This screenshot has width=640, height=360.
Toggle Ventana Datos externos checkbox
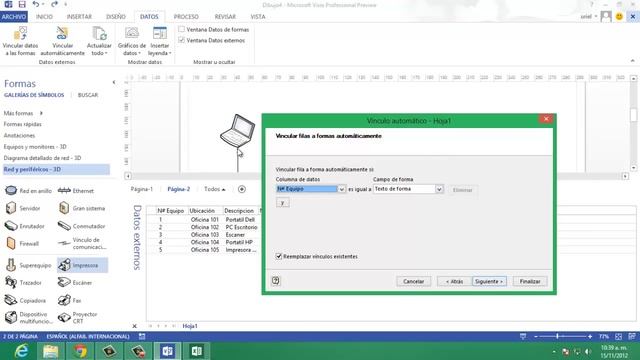pos(182,40)
